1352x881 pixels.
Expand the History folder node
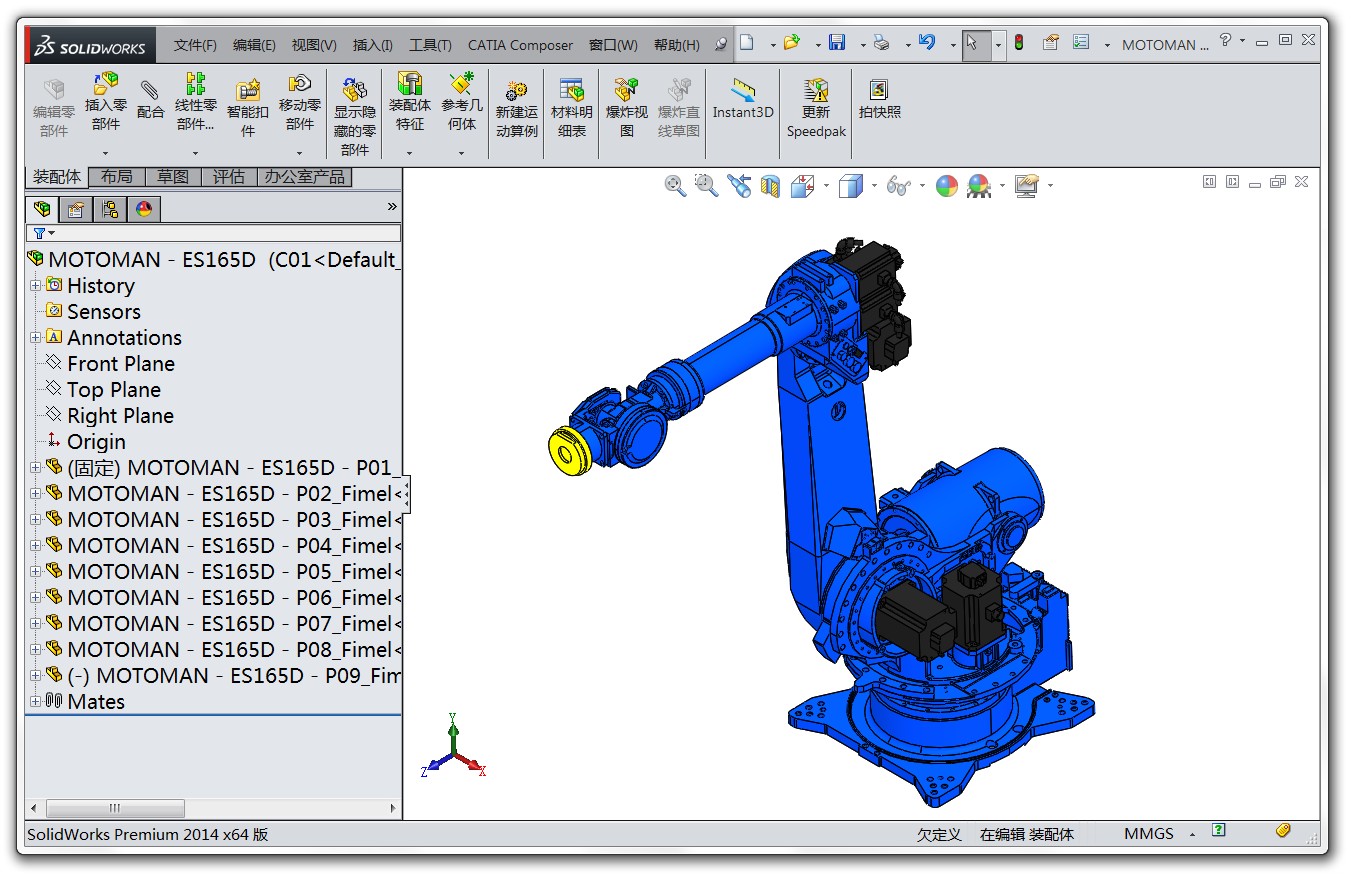coord(36,286)
